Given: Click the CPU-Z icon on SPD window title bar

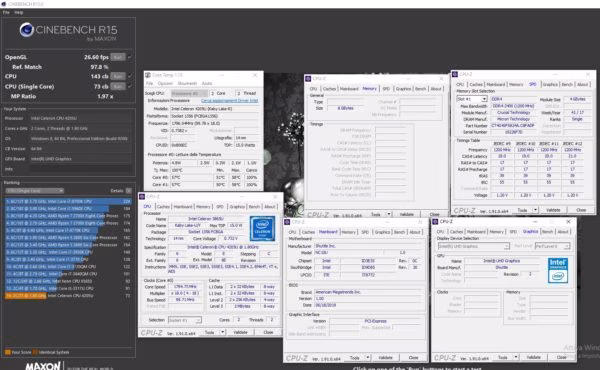Looking at the screenshot, I should coord(455,74).
